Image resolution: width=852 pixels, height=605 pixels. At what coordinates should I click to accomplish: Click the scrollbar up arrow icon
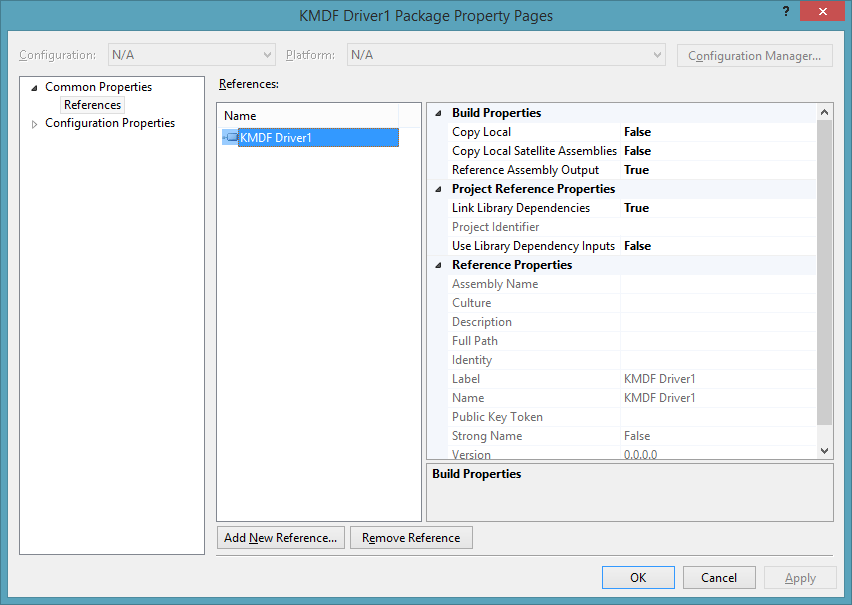click(x=824, y=111)
